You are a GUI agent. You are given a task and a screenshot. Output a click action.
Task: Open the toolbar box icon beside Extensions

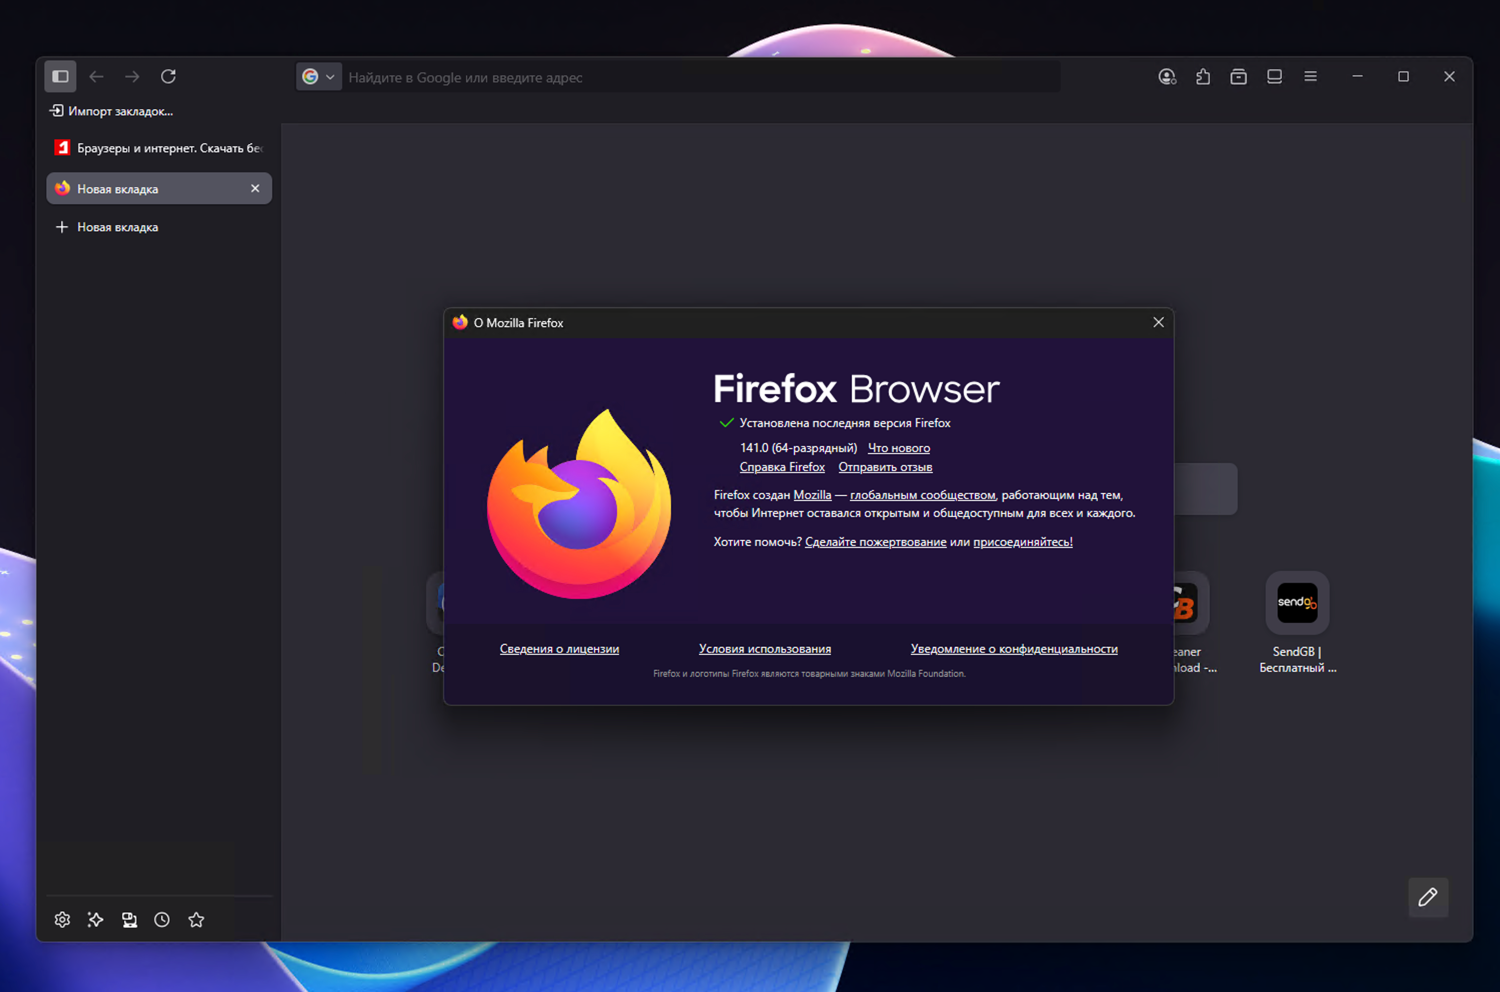pos(1239,76)
